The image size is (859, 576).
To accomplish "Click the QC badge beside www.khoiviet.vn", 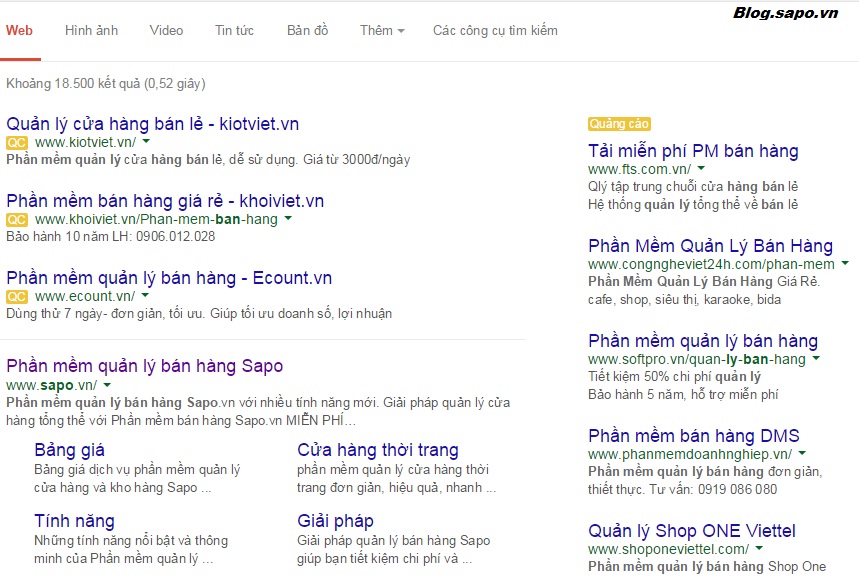I will (x=16, y=220).
